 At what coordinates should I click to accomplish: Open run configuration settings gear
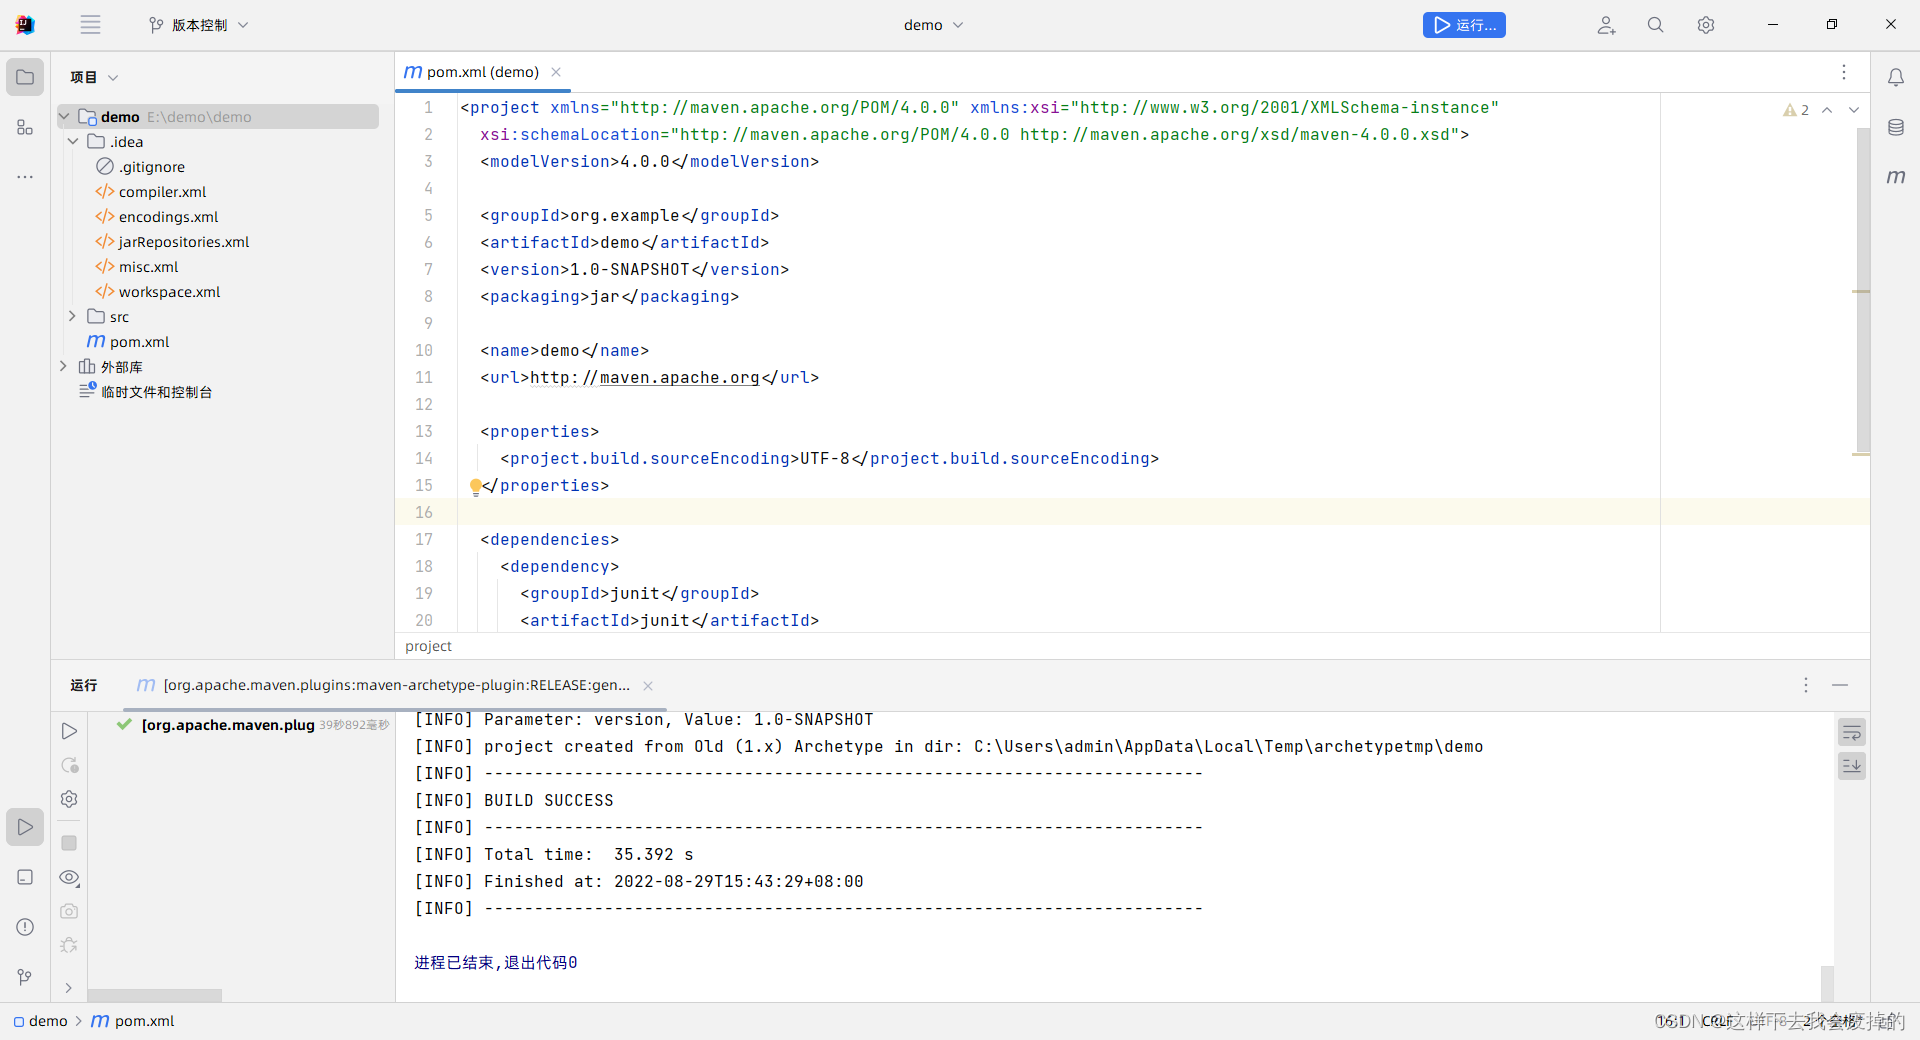tap(69, 799)
